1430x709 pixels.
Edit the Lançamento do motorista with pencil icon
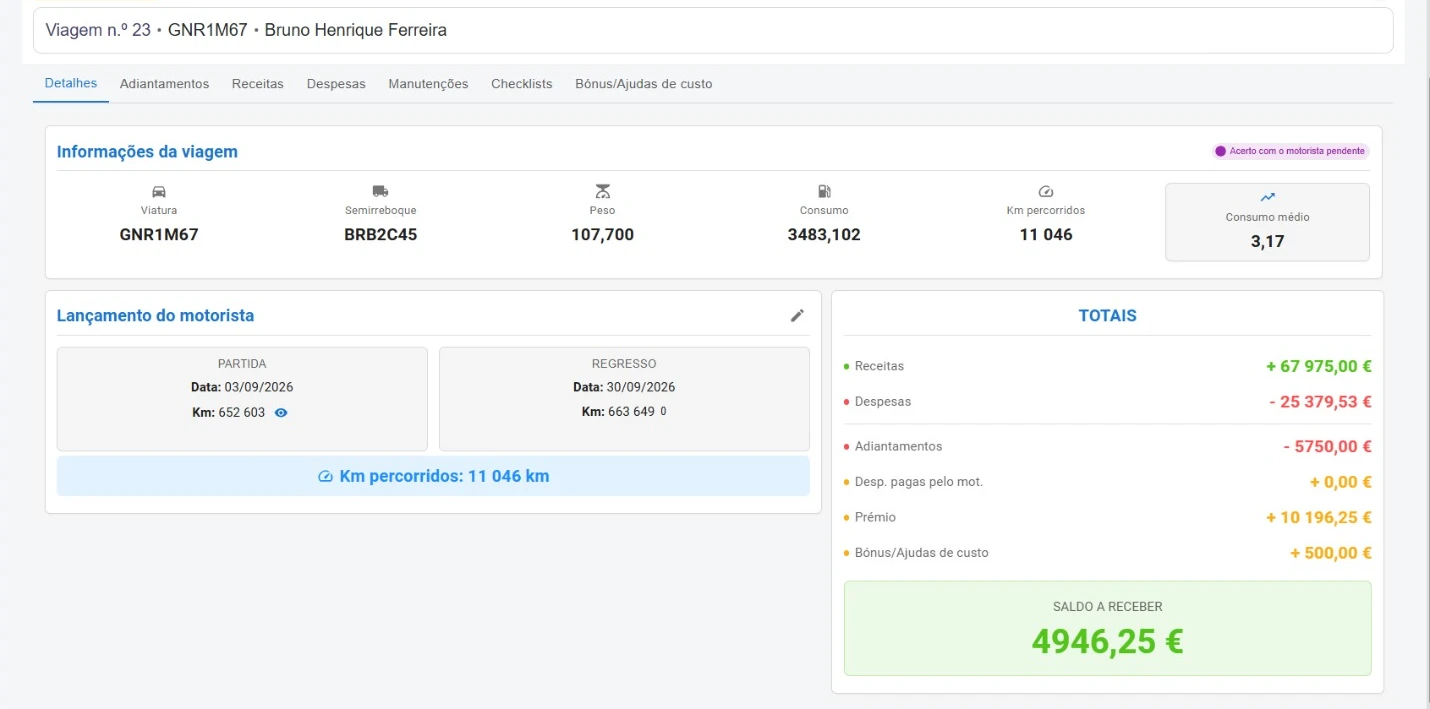click(797, 316)
